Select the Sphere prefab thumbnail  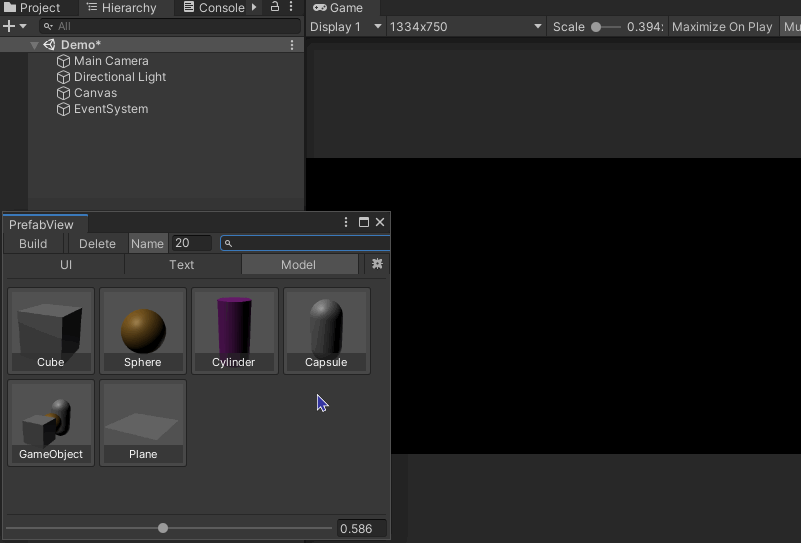point(143,330)
